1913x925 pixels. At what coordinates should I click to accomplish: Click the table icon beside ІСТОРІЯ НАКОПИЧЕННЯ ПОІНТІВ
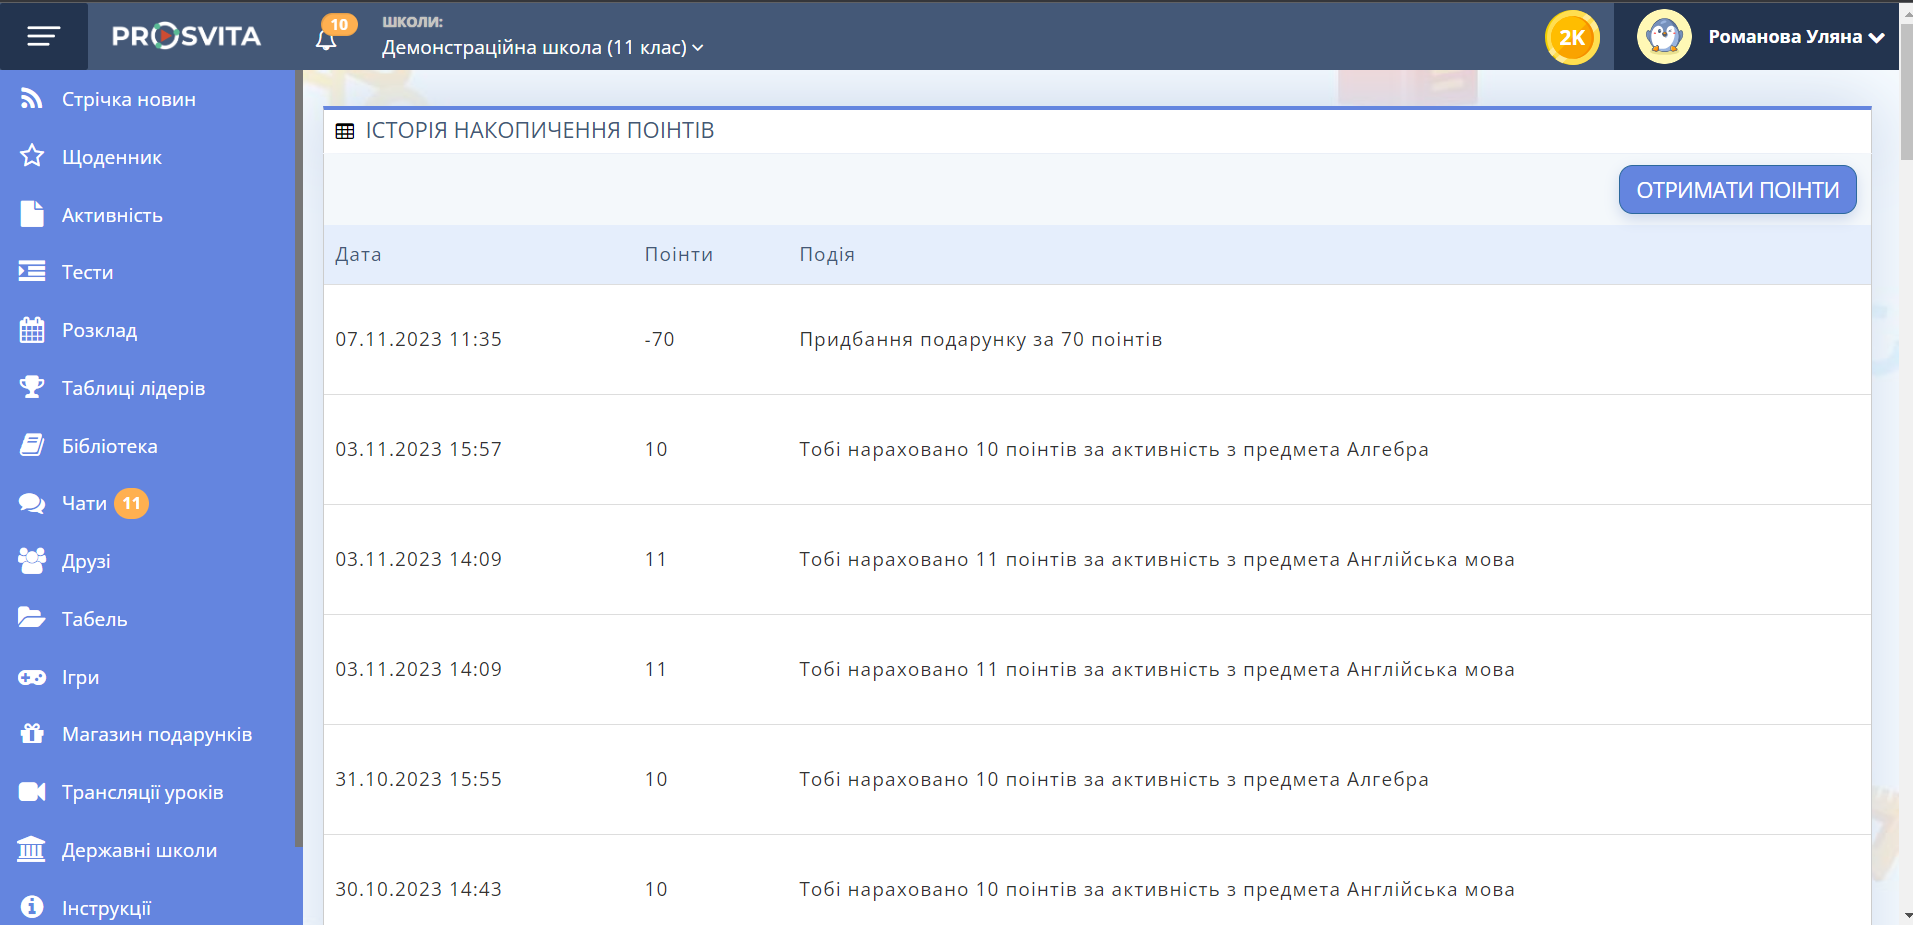click(345, 131)
